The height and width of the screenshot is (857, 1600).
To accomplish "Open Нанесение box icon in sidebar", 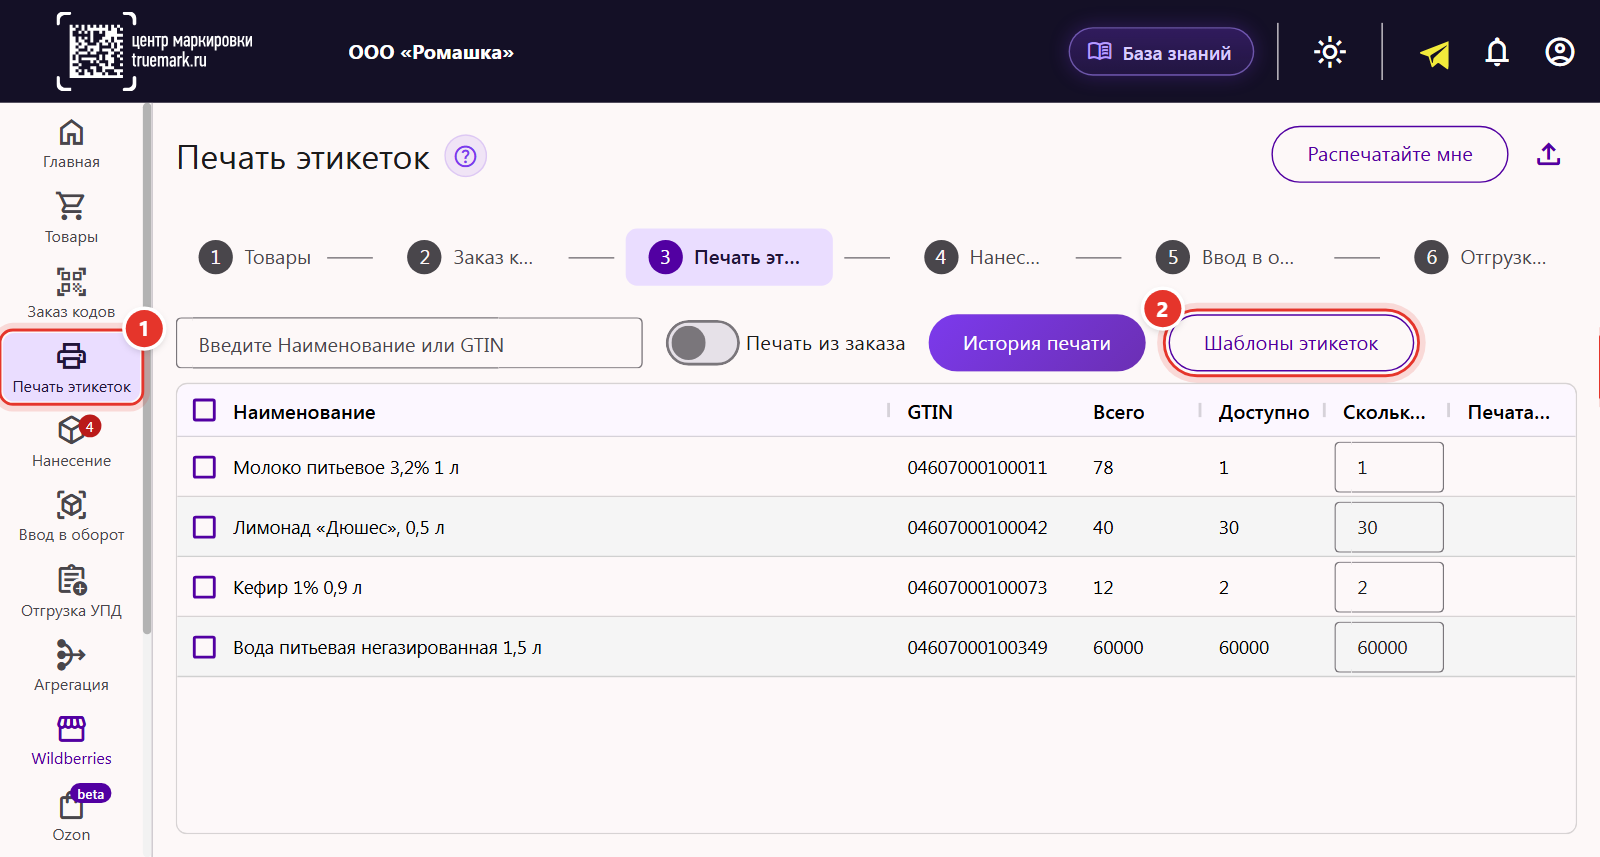I will click(72, 430).
